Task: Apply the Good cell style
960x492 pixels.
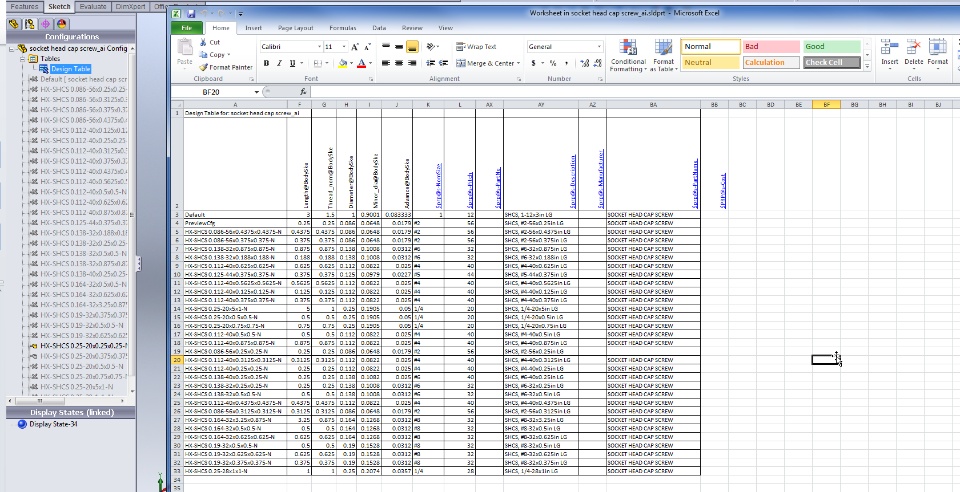Action: click(832, 47)
